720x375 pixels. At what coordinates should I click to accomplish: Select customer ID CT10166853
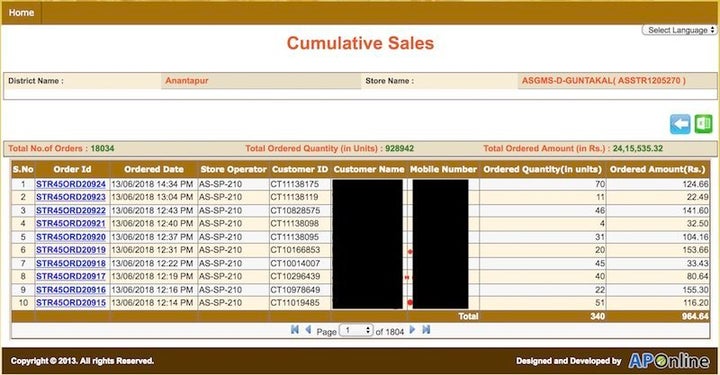tap(294, 250)
